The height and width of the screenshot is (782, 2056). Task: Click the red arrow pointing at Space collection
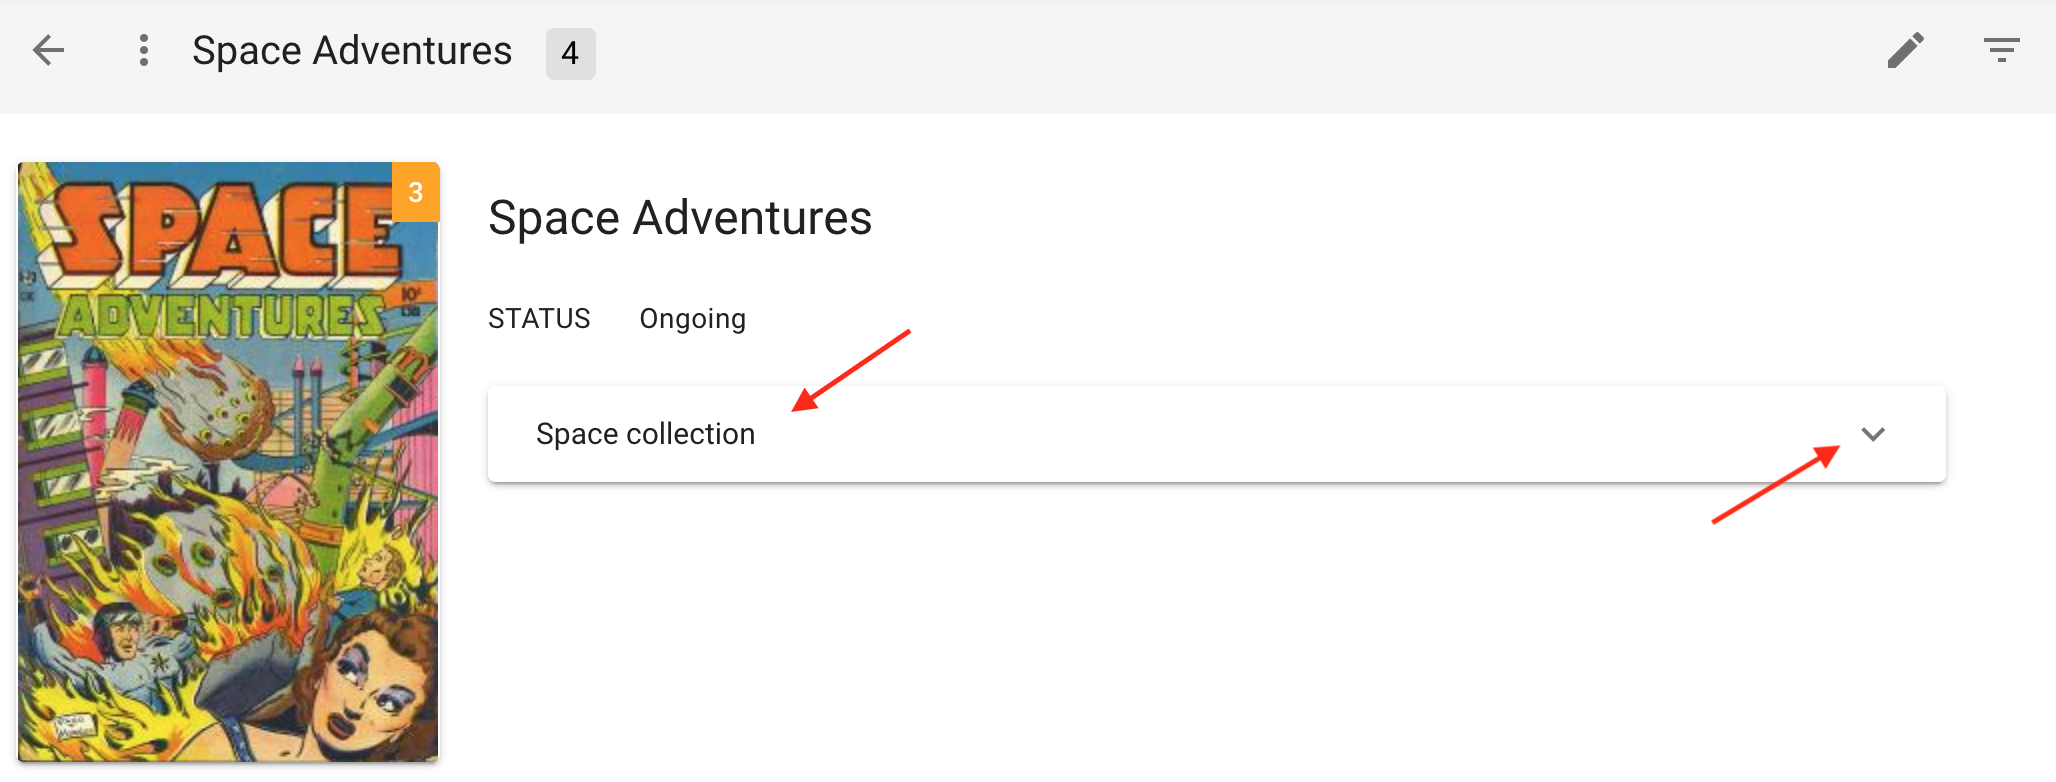[850, 371]
